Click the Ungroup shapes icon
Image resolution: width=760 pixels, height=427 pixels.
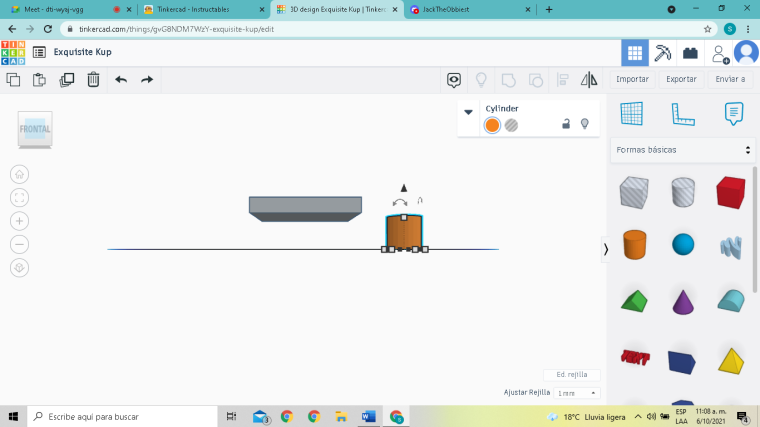click(536, 80)
